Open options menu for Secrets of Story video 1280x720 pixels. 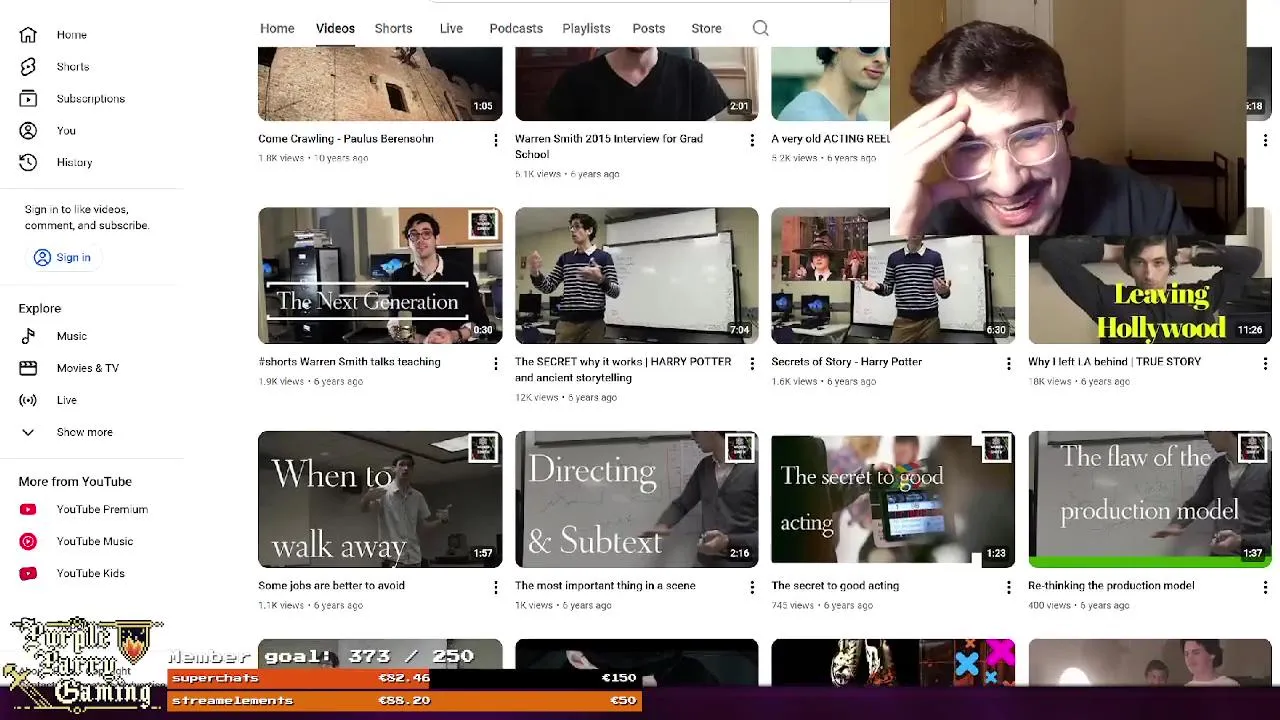(1008, 364)
